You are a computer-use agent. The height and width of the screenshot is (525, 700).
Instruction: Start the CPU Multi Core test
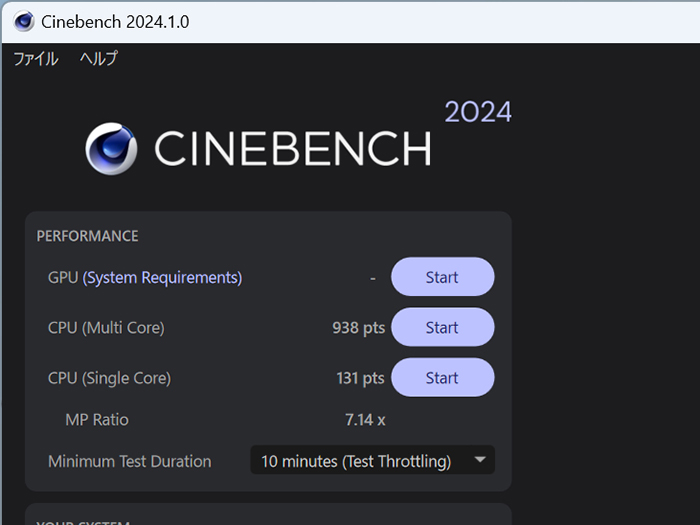coord(442,328)
